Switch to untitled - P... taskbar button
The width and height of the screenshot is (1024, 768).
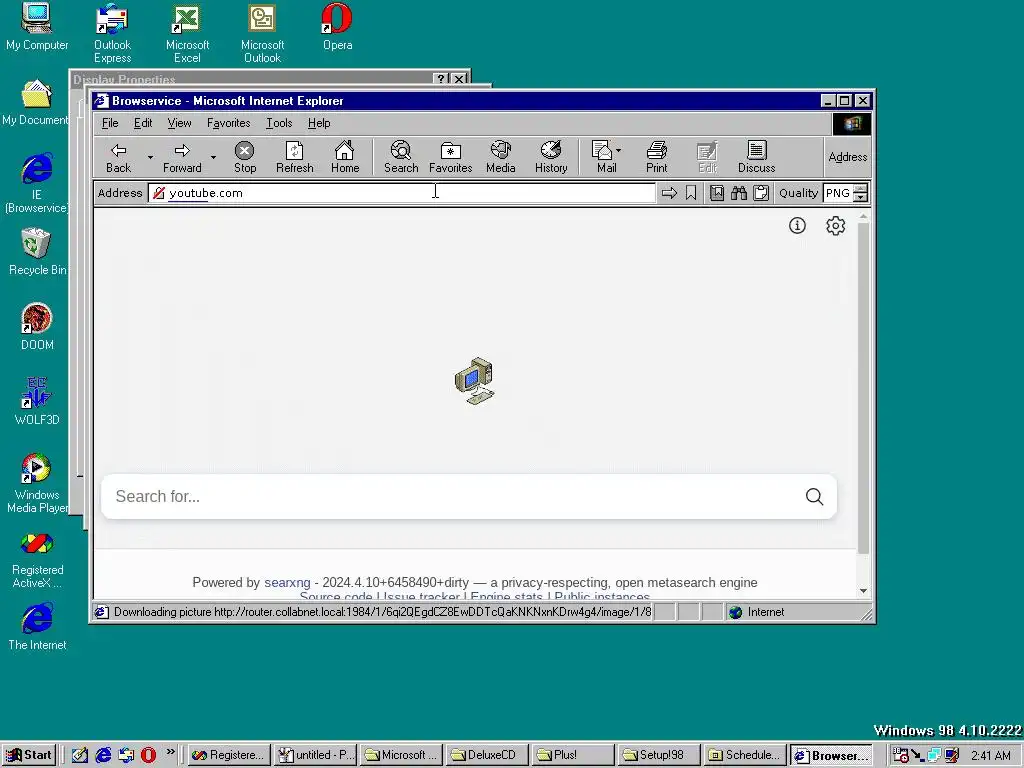[x=315, y=755]
